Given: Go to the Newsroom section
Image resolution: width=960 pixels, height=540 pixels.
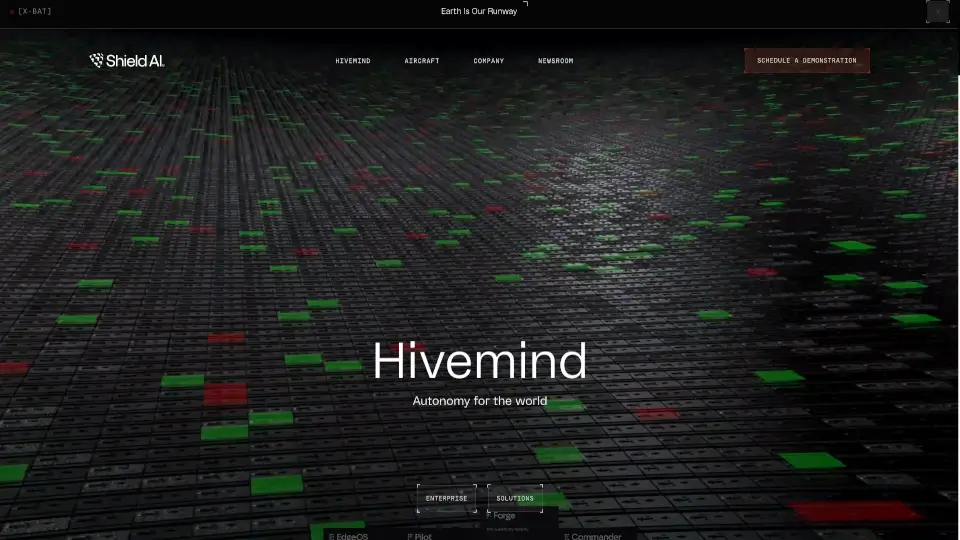Looking at the screenshot, I should click(555, 61).
